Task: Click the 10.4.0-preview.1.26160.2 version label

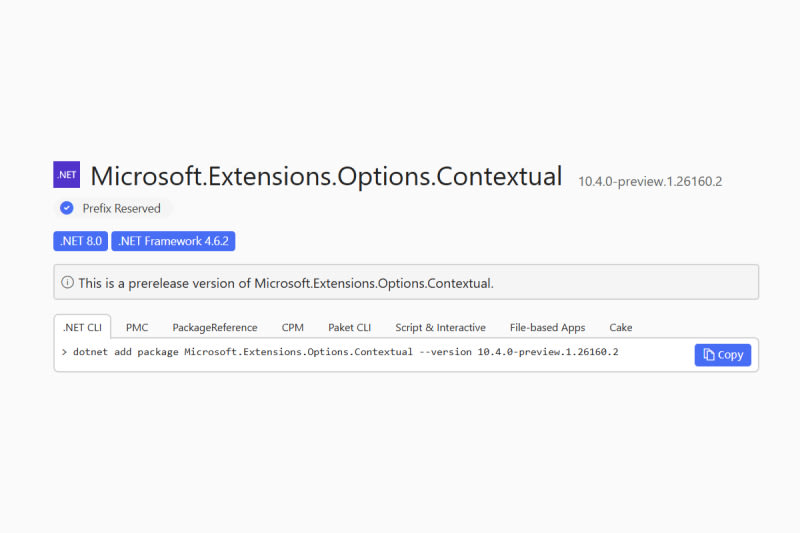Action: coord(649,182)
